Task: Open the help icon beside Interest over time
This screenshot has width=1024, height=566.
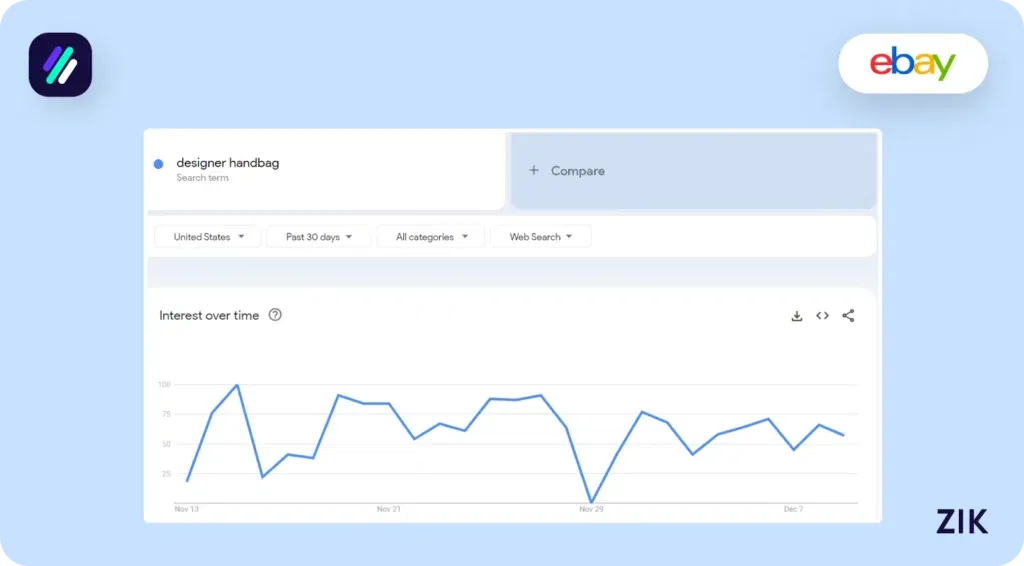Action: (x=276, y=315)
